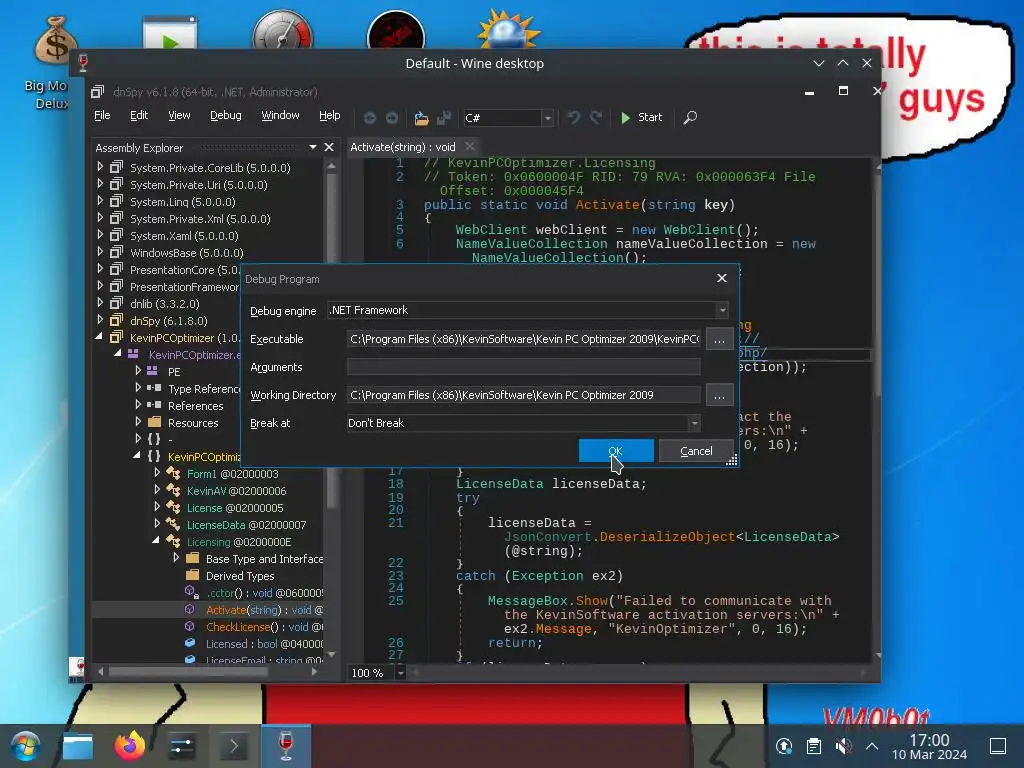Viewport: 1024px width, 768px height.
Task: Select License @02000005 class
Action: (x=235, y=507)
